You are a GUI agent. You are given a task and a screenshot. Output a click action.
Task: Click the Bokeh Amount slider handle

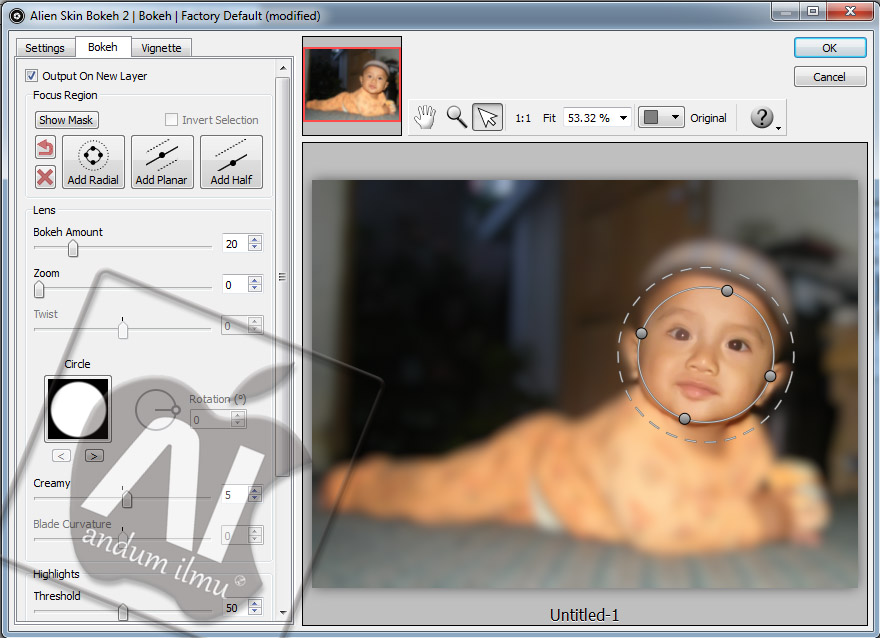[x=73, y=248]
